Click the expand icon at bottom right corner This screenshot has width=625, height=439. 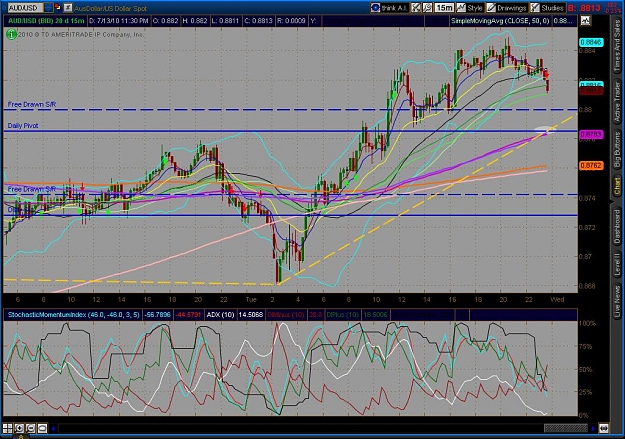603,428
